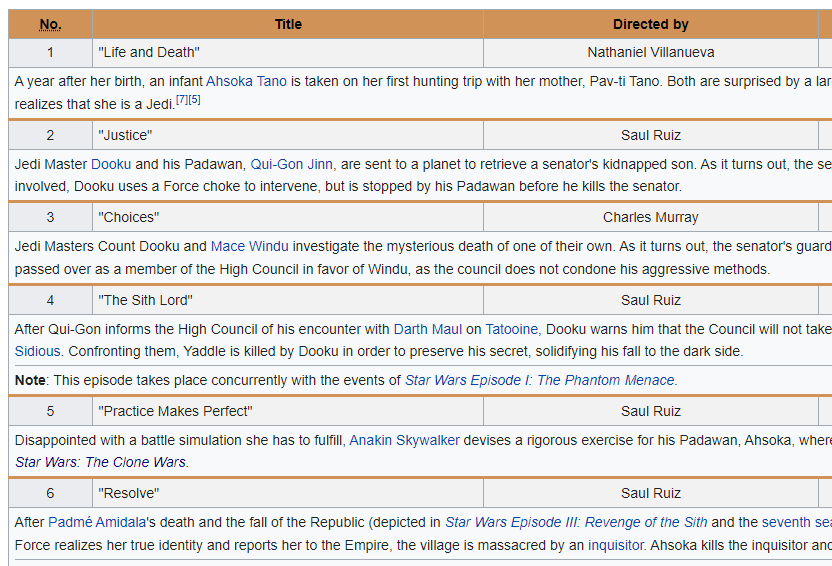The height and width of the screenshot is (566, 832).
Task: Select "The Sith Lord" title cell
Action: pos(288,300)
